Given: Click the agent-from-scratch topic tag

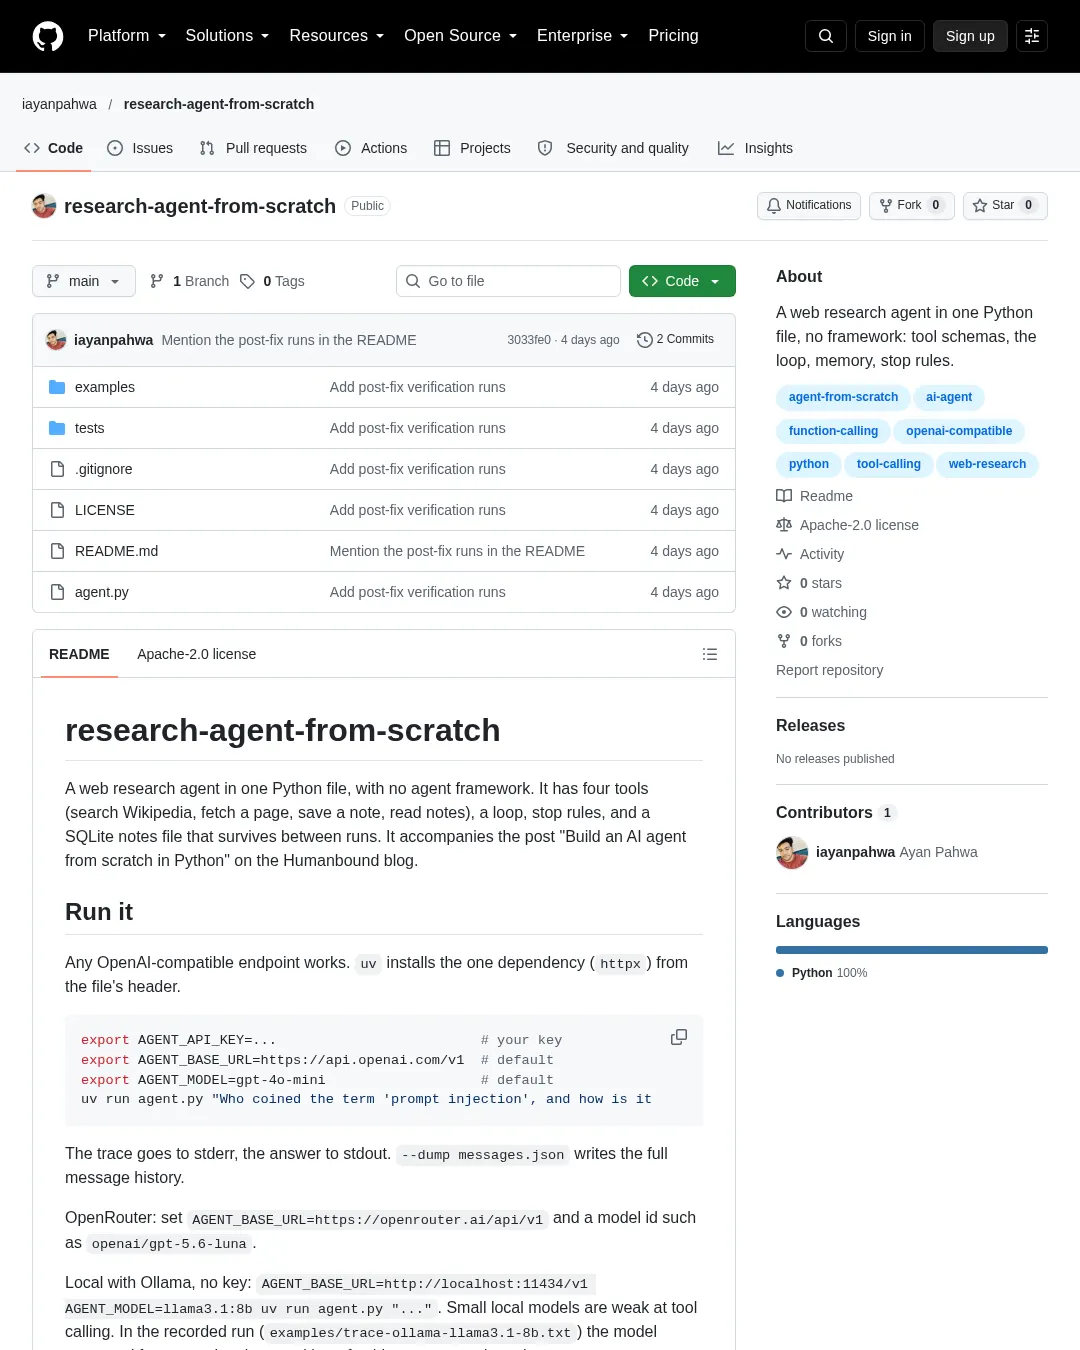Looking at the screenshot, I should click(843, 397).
